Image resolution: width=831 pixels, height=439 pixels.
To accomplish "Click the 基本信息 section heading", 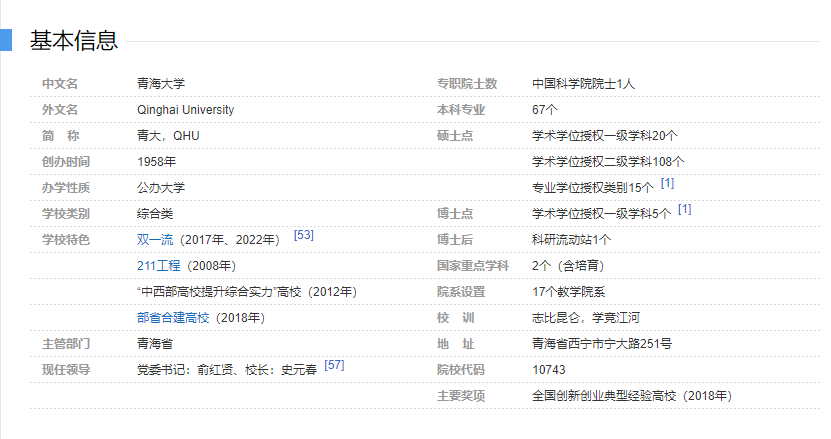I will coord(74,40).
